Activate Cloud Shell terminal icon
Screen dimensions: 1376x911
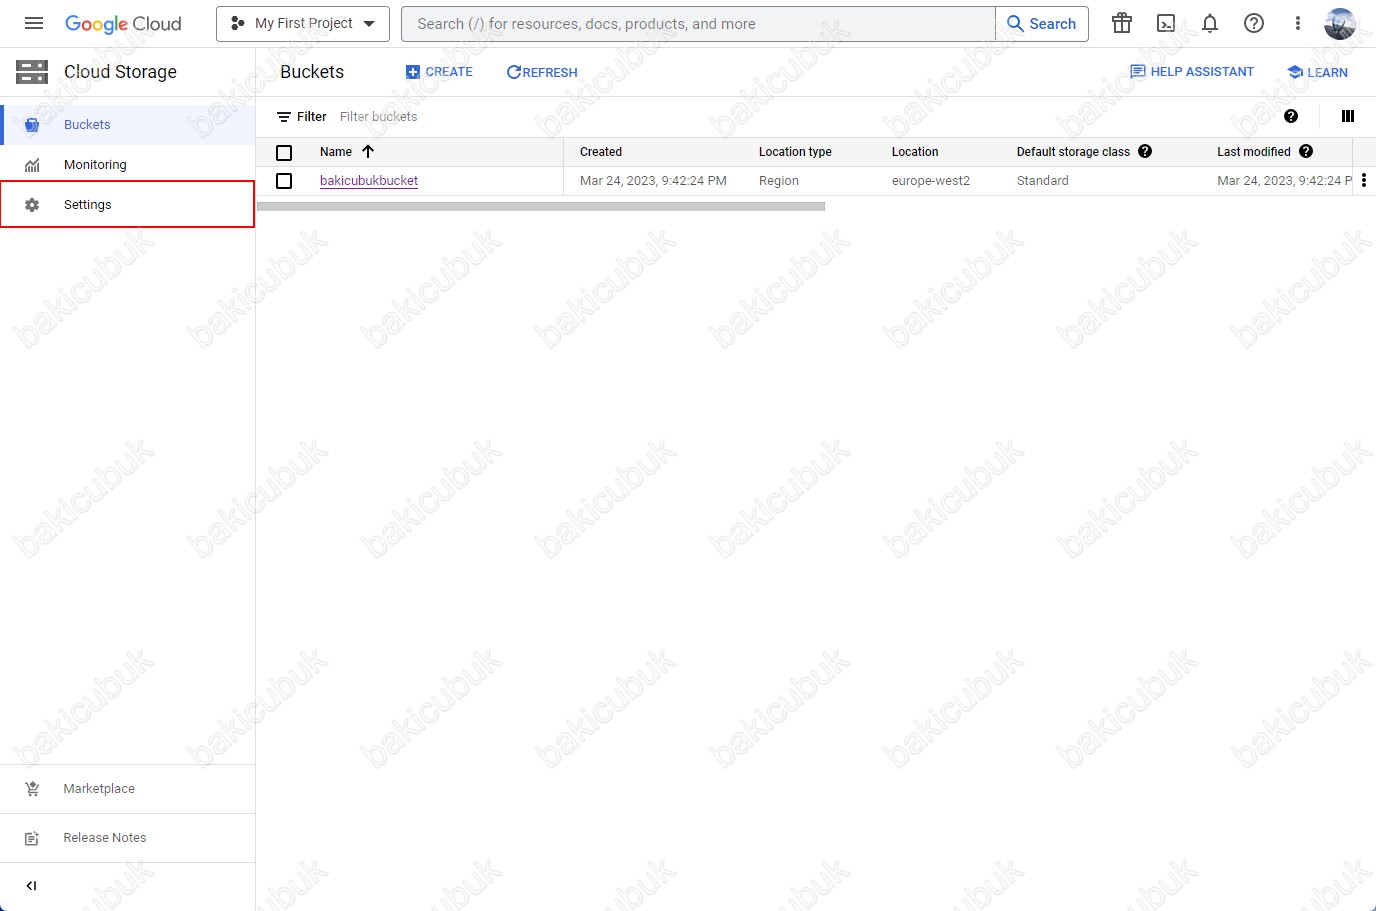click(x=1166, y=23)
